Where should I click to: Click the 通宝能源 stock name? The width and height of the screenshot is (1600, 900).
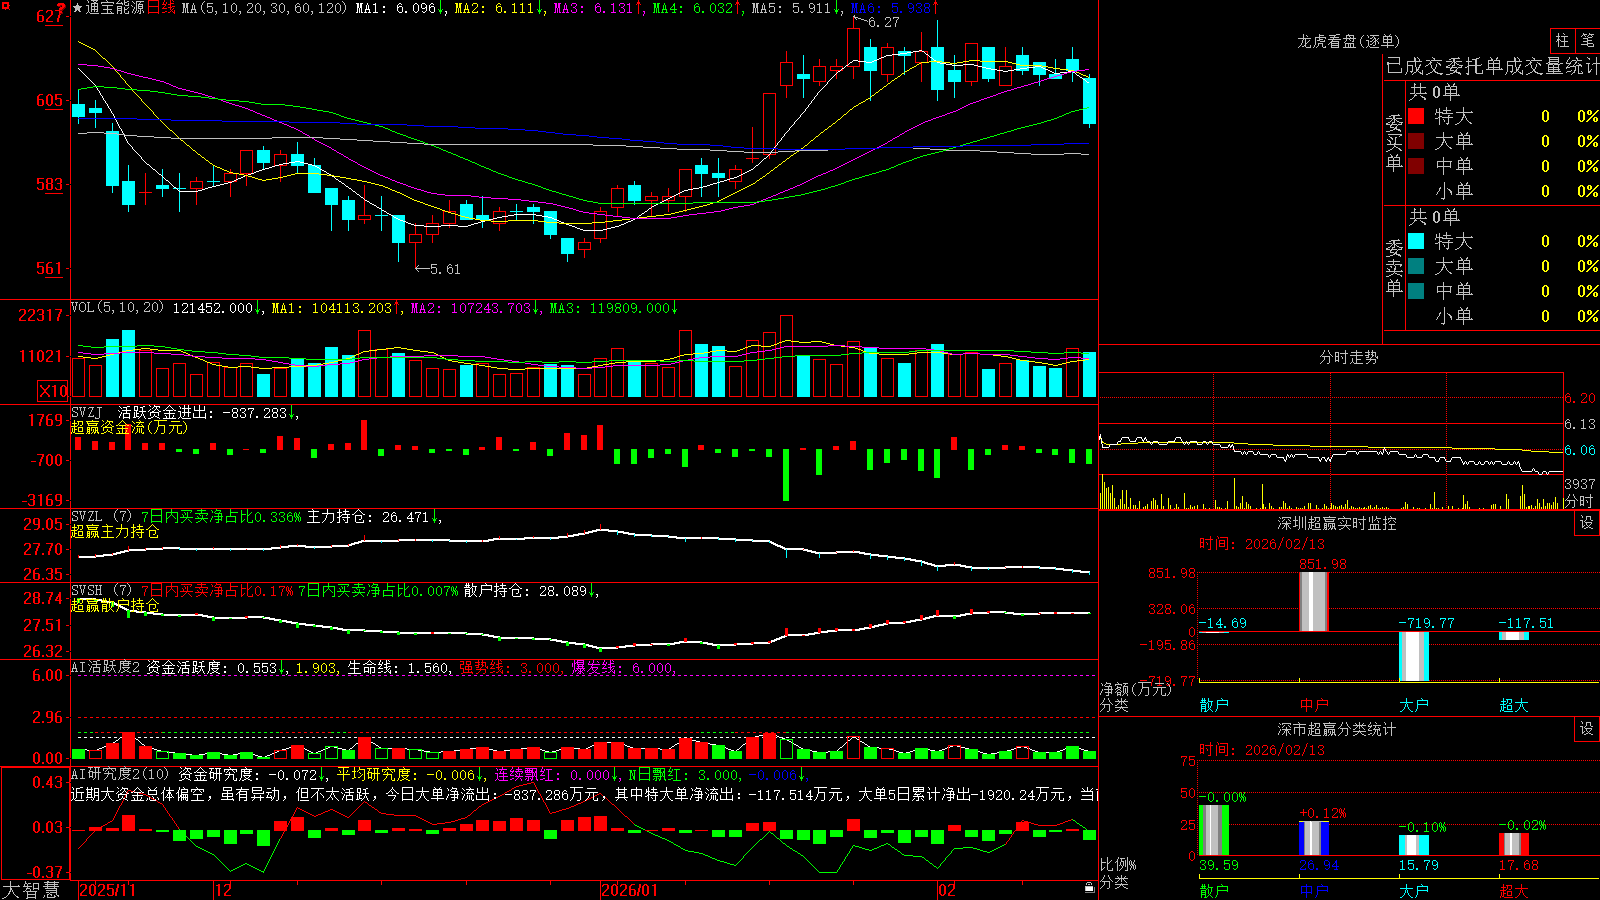(x=115, y=8)
